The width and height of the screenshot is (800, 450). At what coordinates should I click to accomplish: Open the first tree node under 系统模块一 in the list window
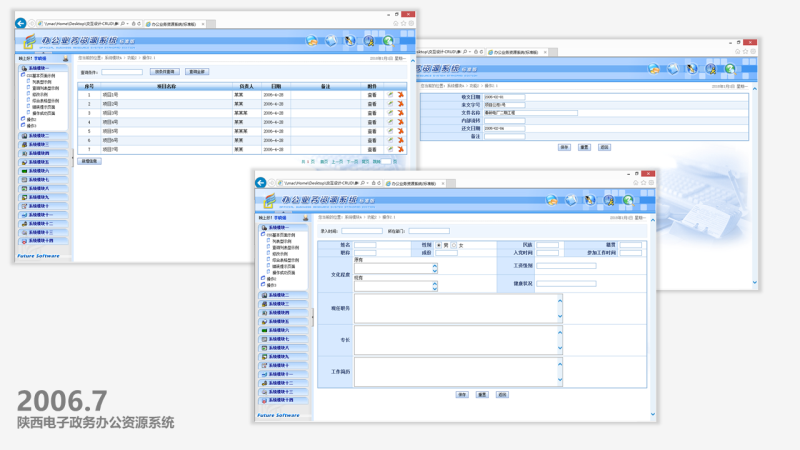point(40,76)
